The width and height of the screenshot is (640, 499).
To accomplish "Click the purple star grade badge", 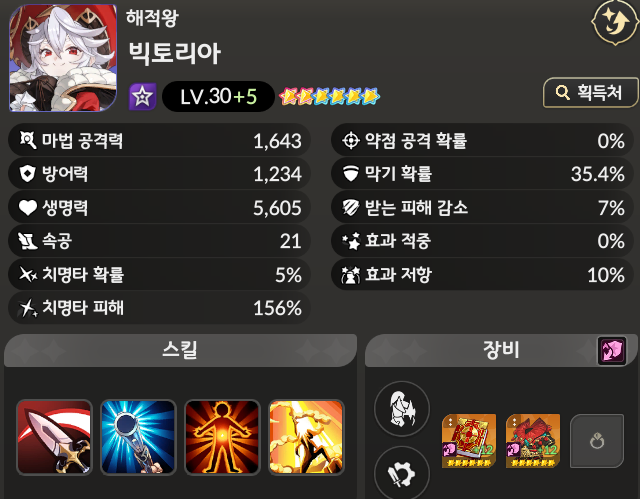I will tap(142, 97).
